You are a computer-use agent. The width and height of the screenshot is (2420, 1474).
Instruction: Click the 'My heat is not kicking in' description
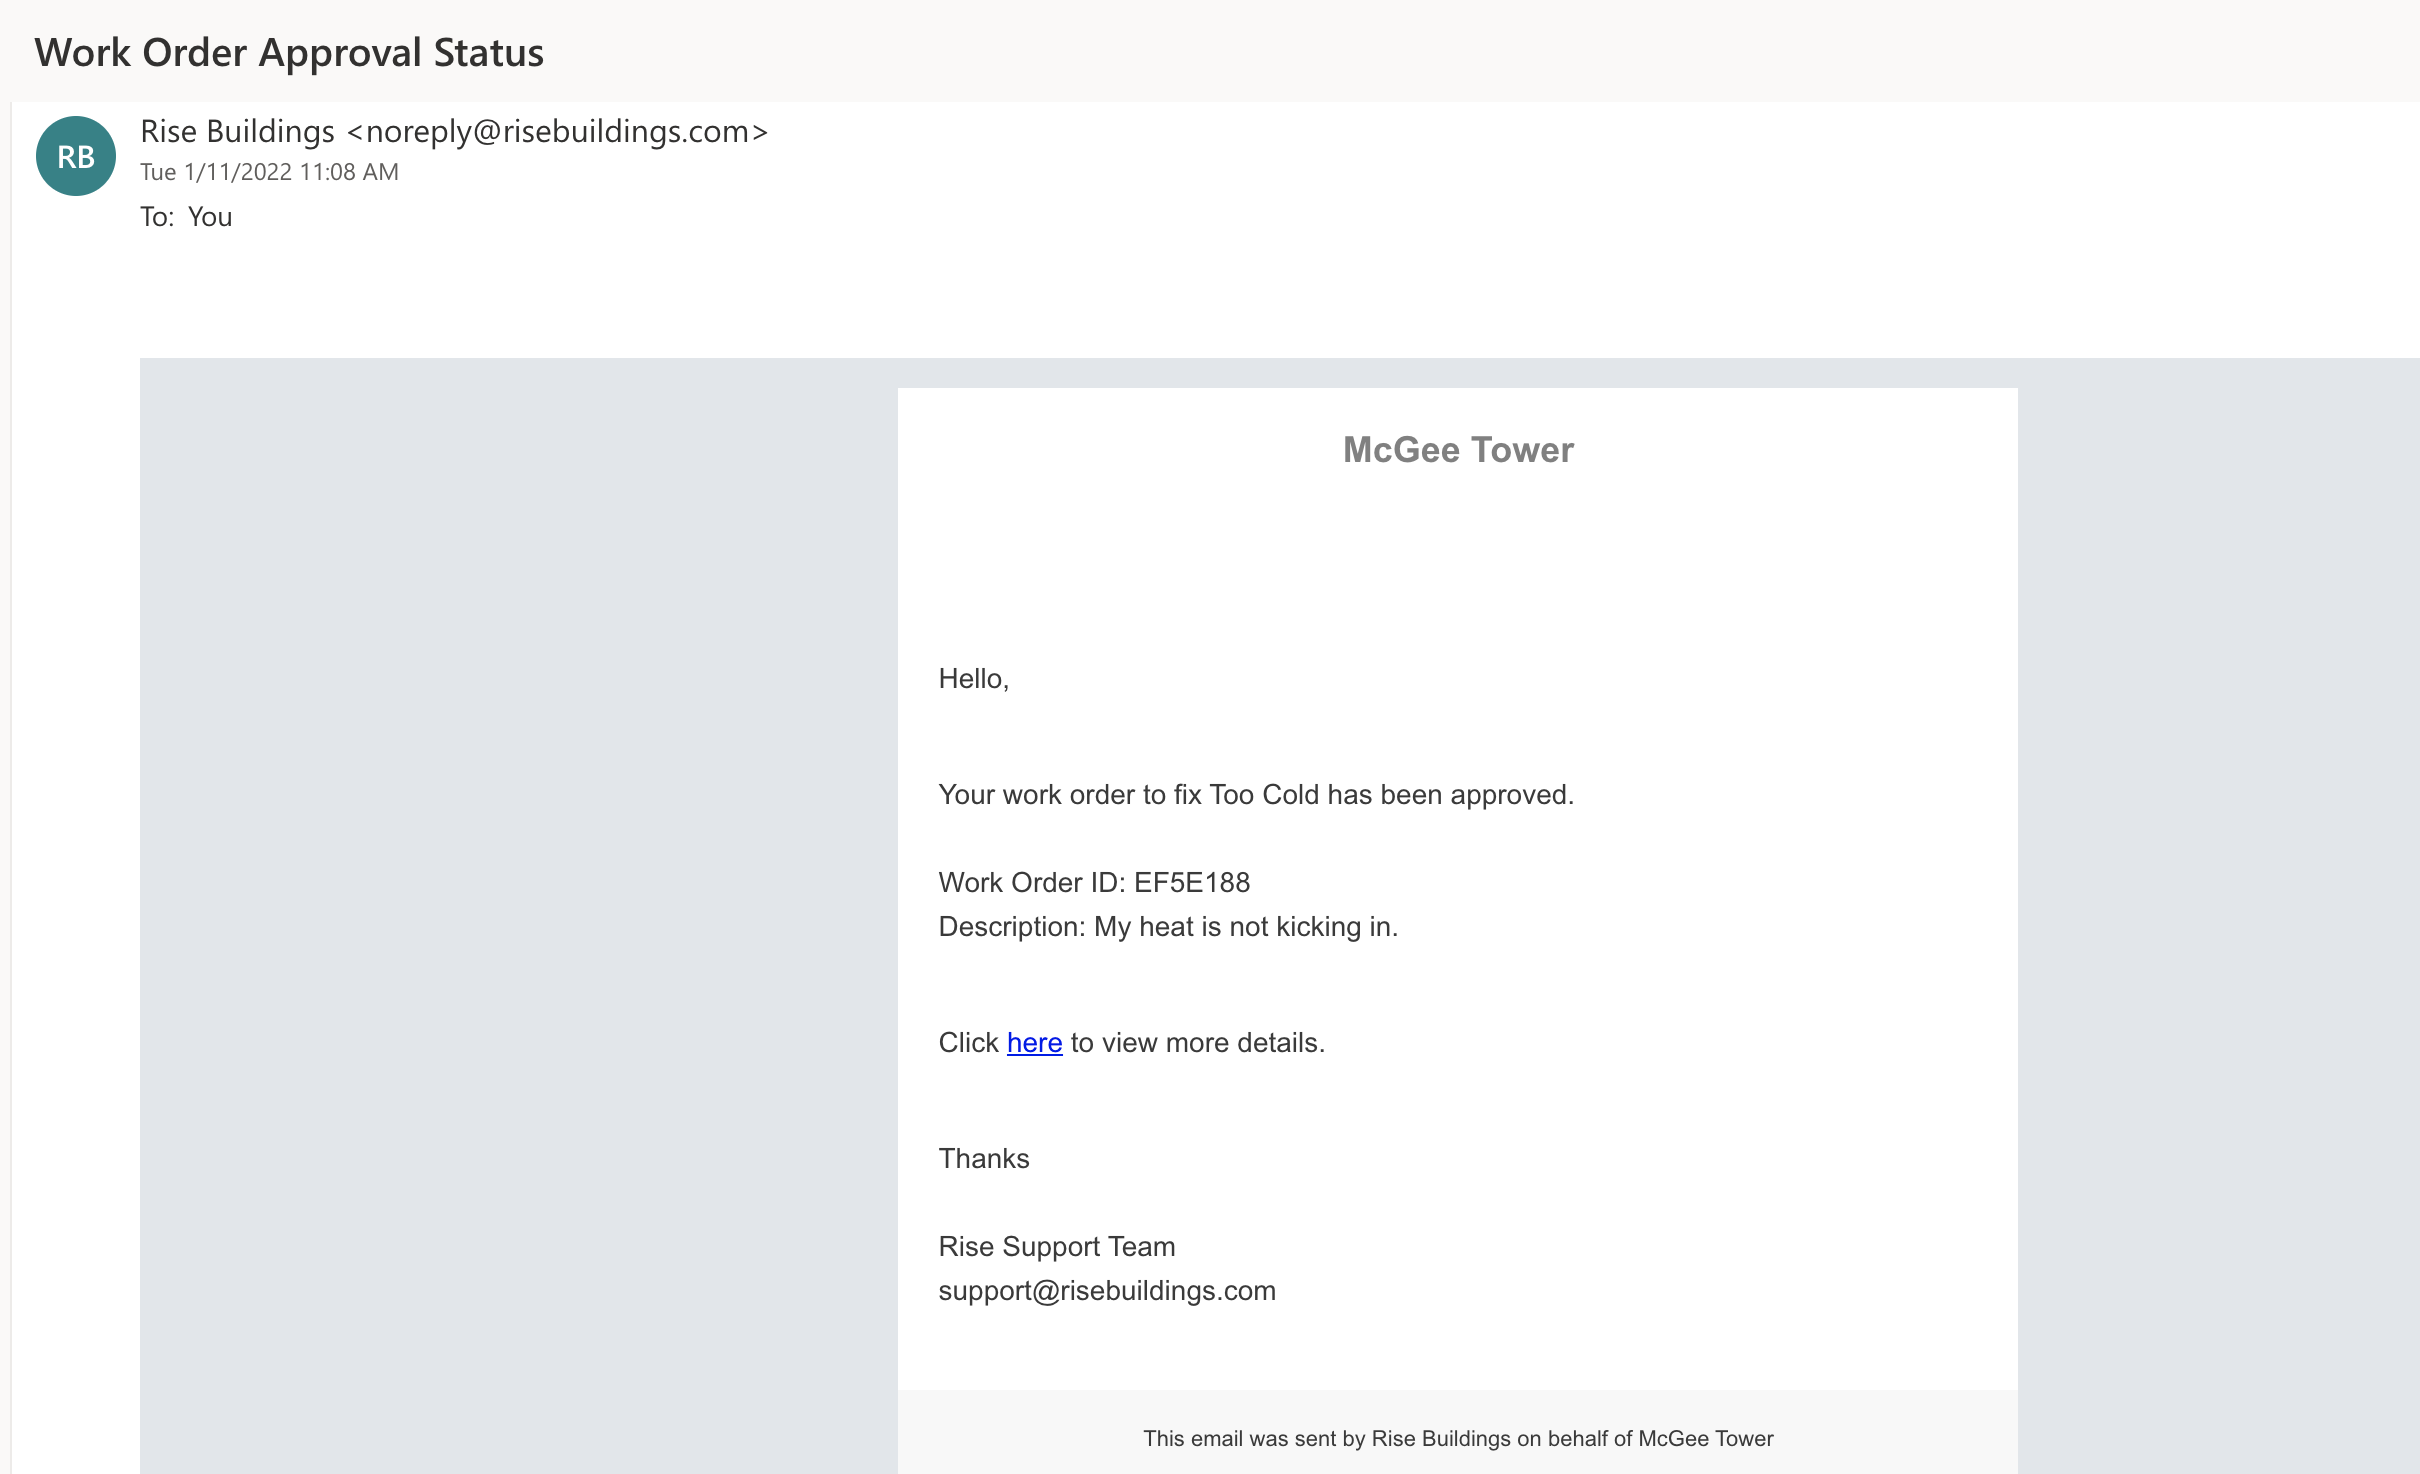[x=1245, y=927]
